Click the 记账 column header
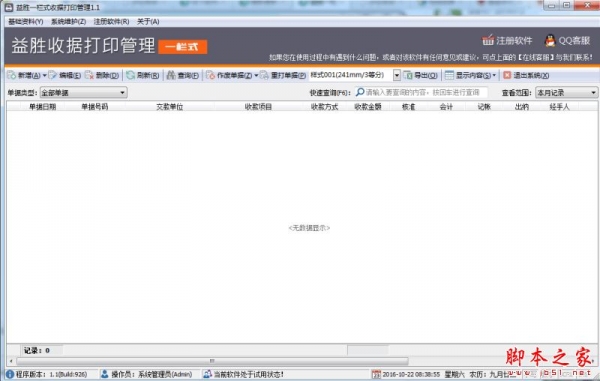The width and height of the screenshot is (600, 381). click(x=484, y=107)
